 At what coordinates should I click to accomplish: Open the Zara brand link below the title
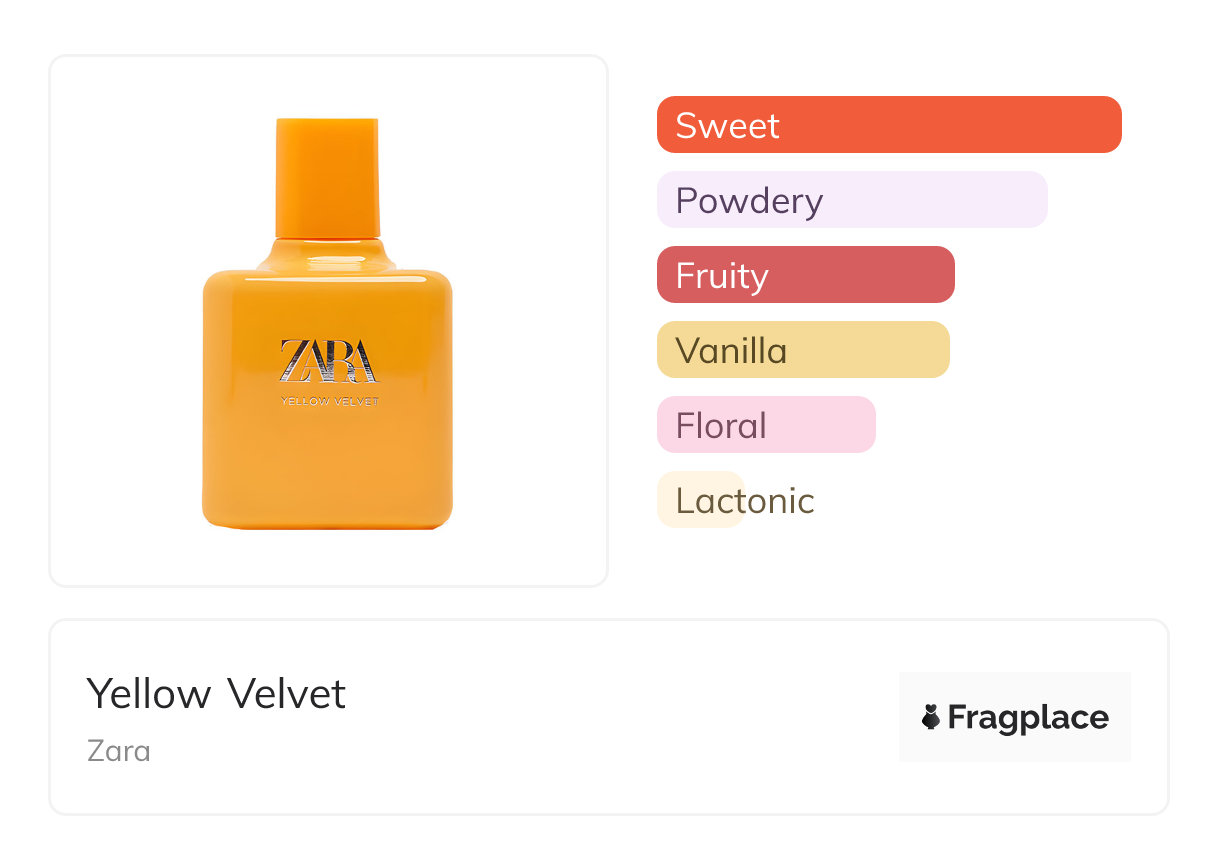coord(119,750)
